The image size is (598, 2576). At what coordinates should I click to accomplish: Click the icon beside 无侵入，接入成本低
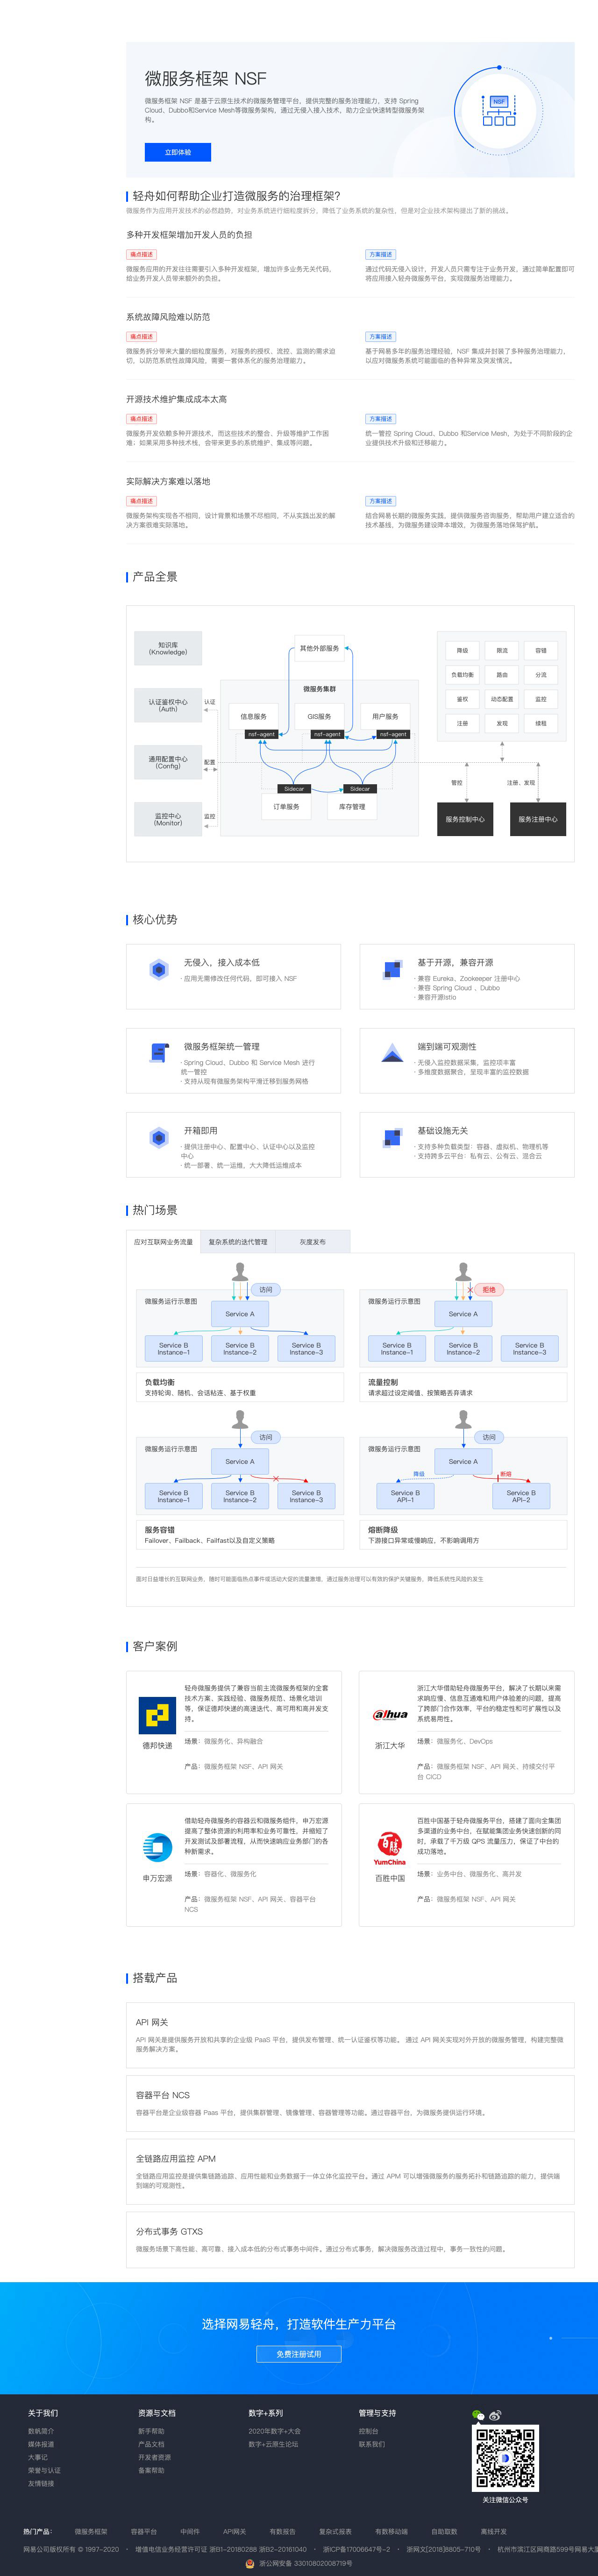coord(159,969)
